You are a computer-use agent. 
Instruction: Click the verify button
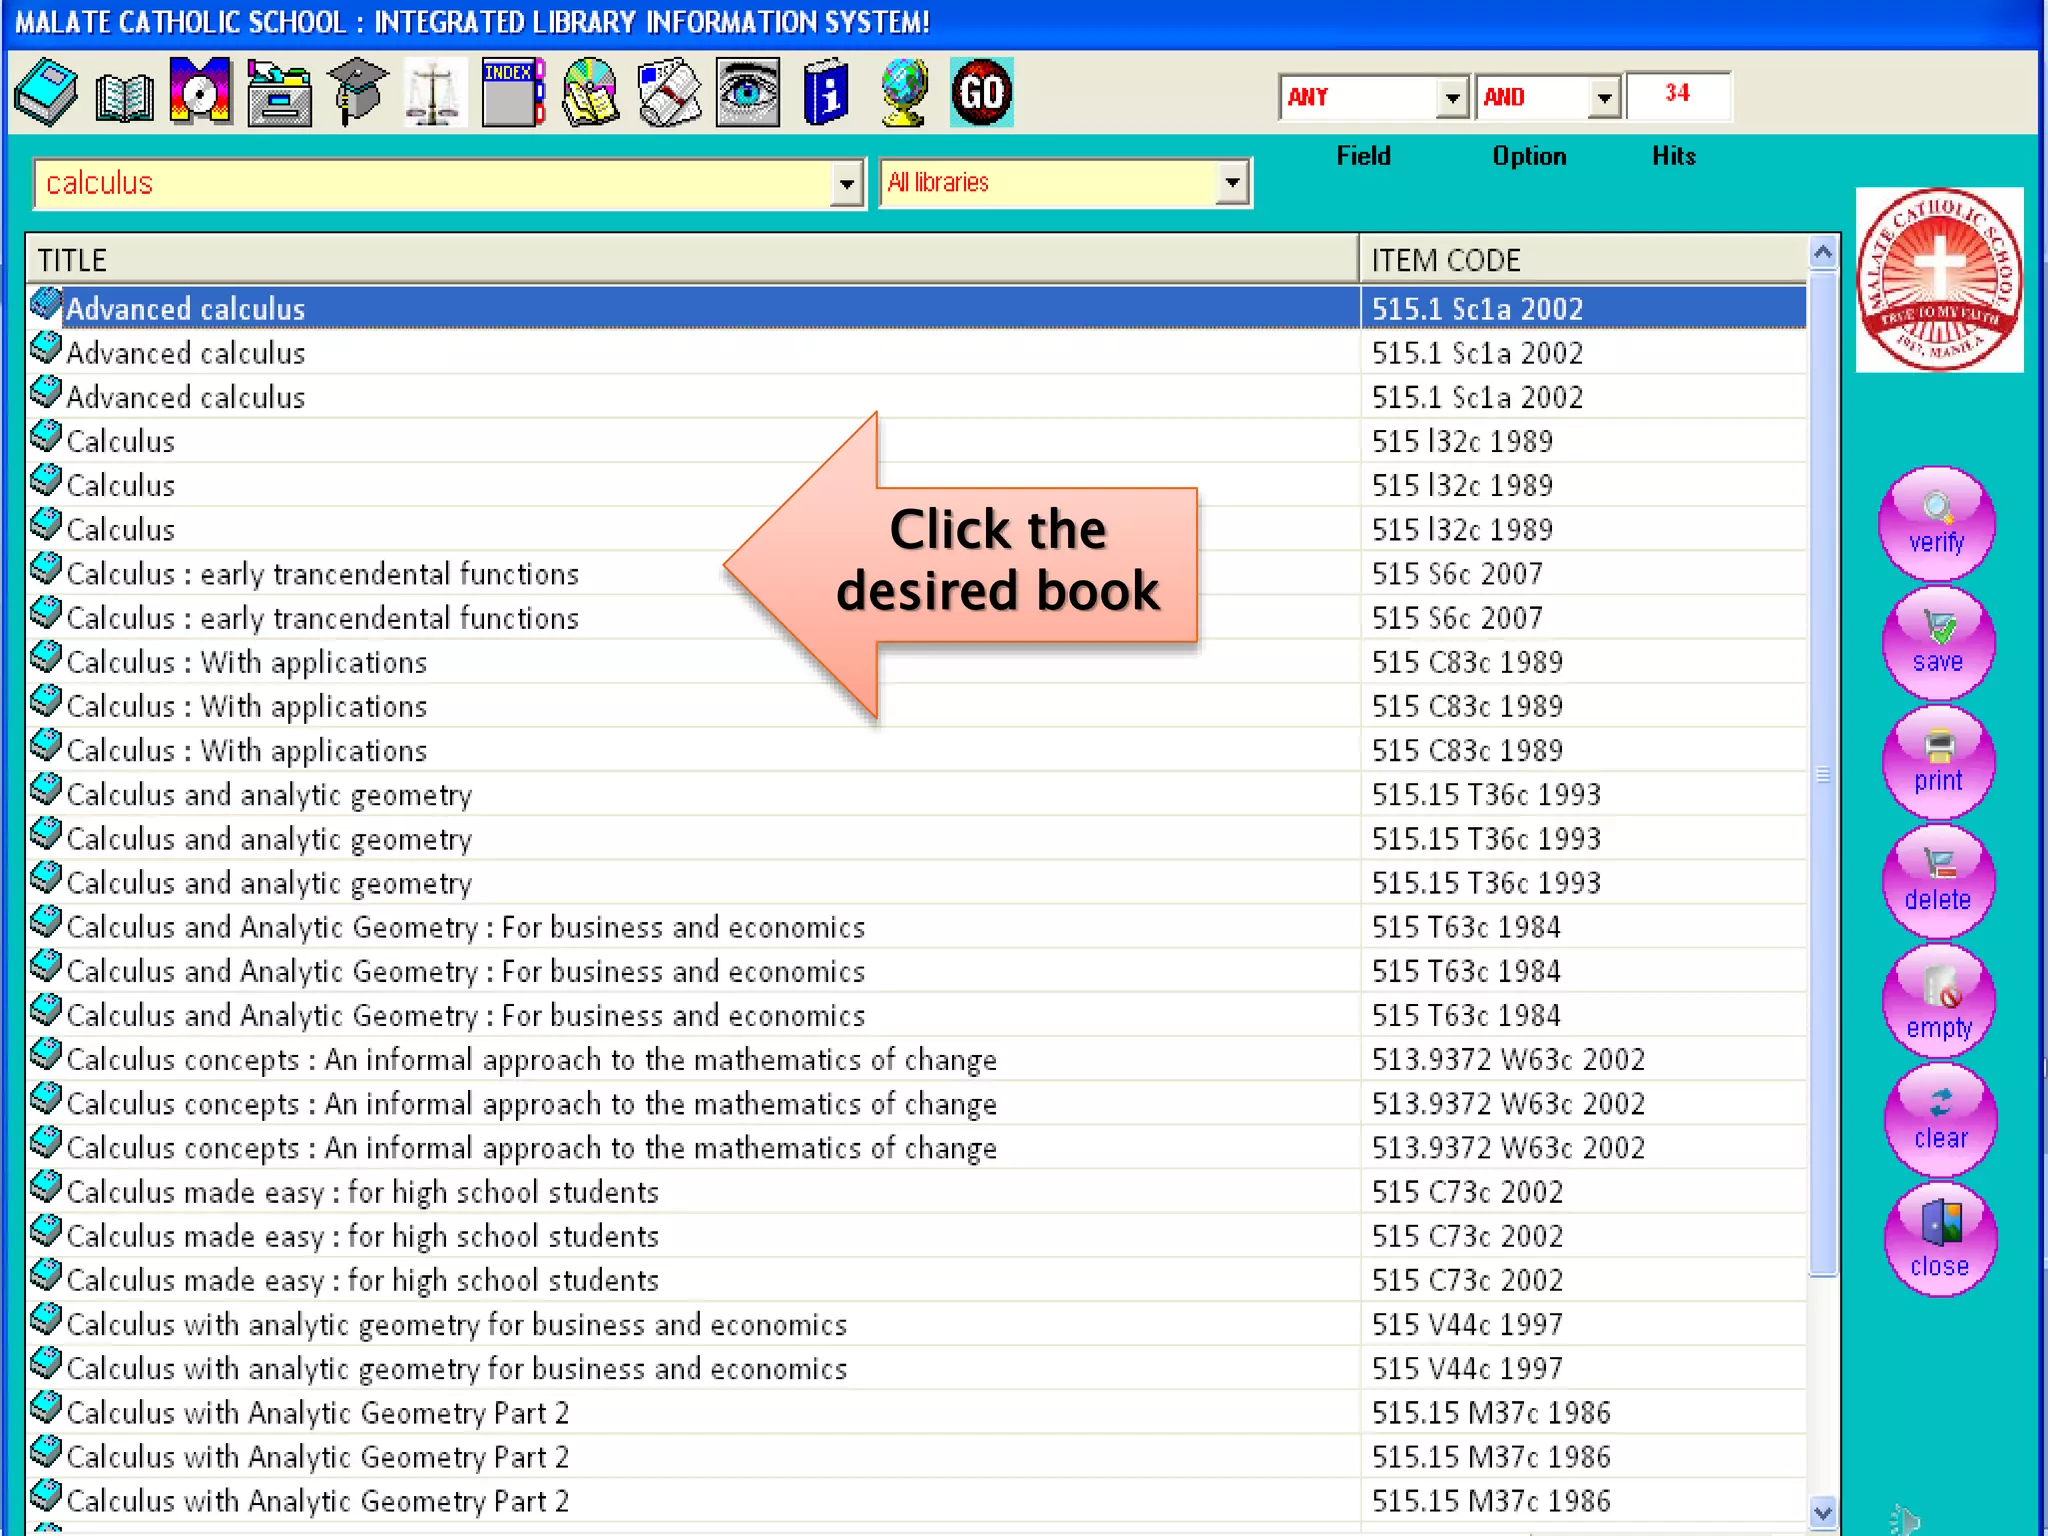[1937, 524]
